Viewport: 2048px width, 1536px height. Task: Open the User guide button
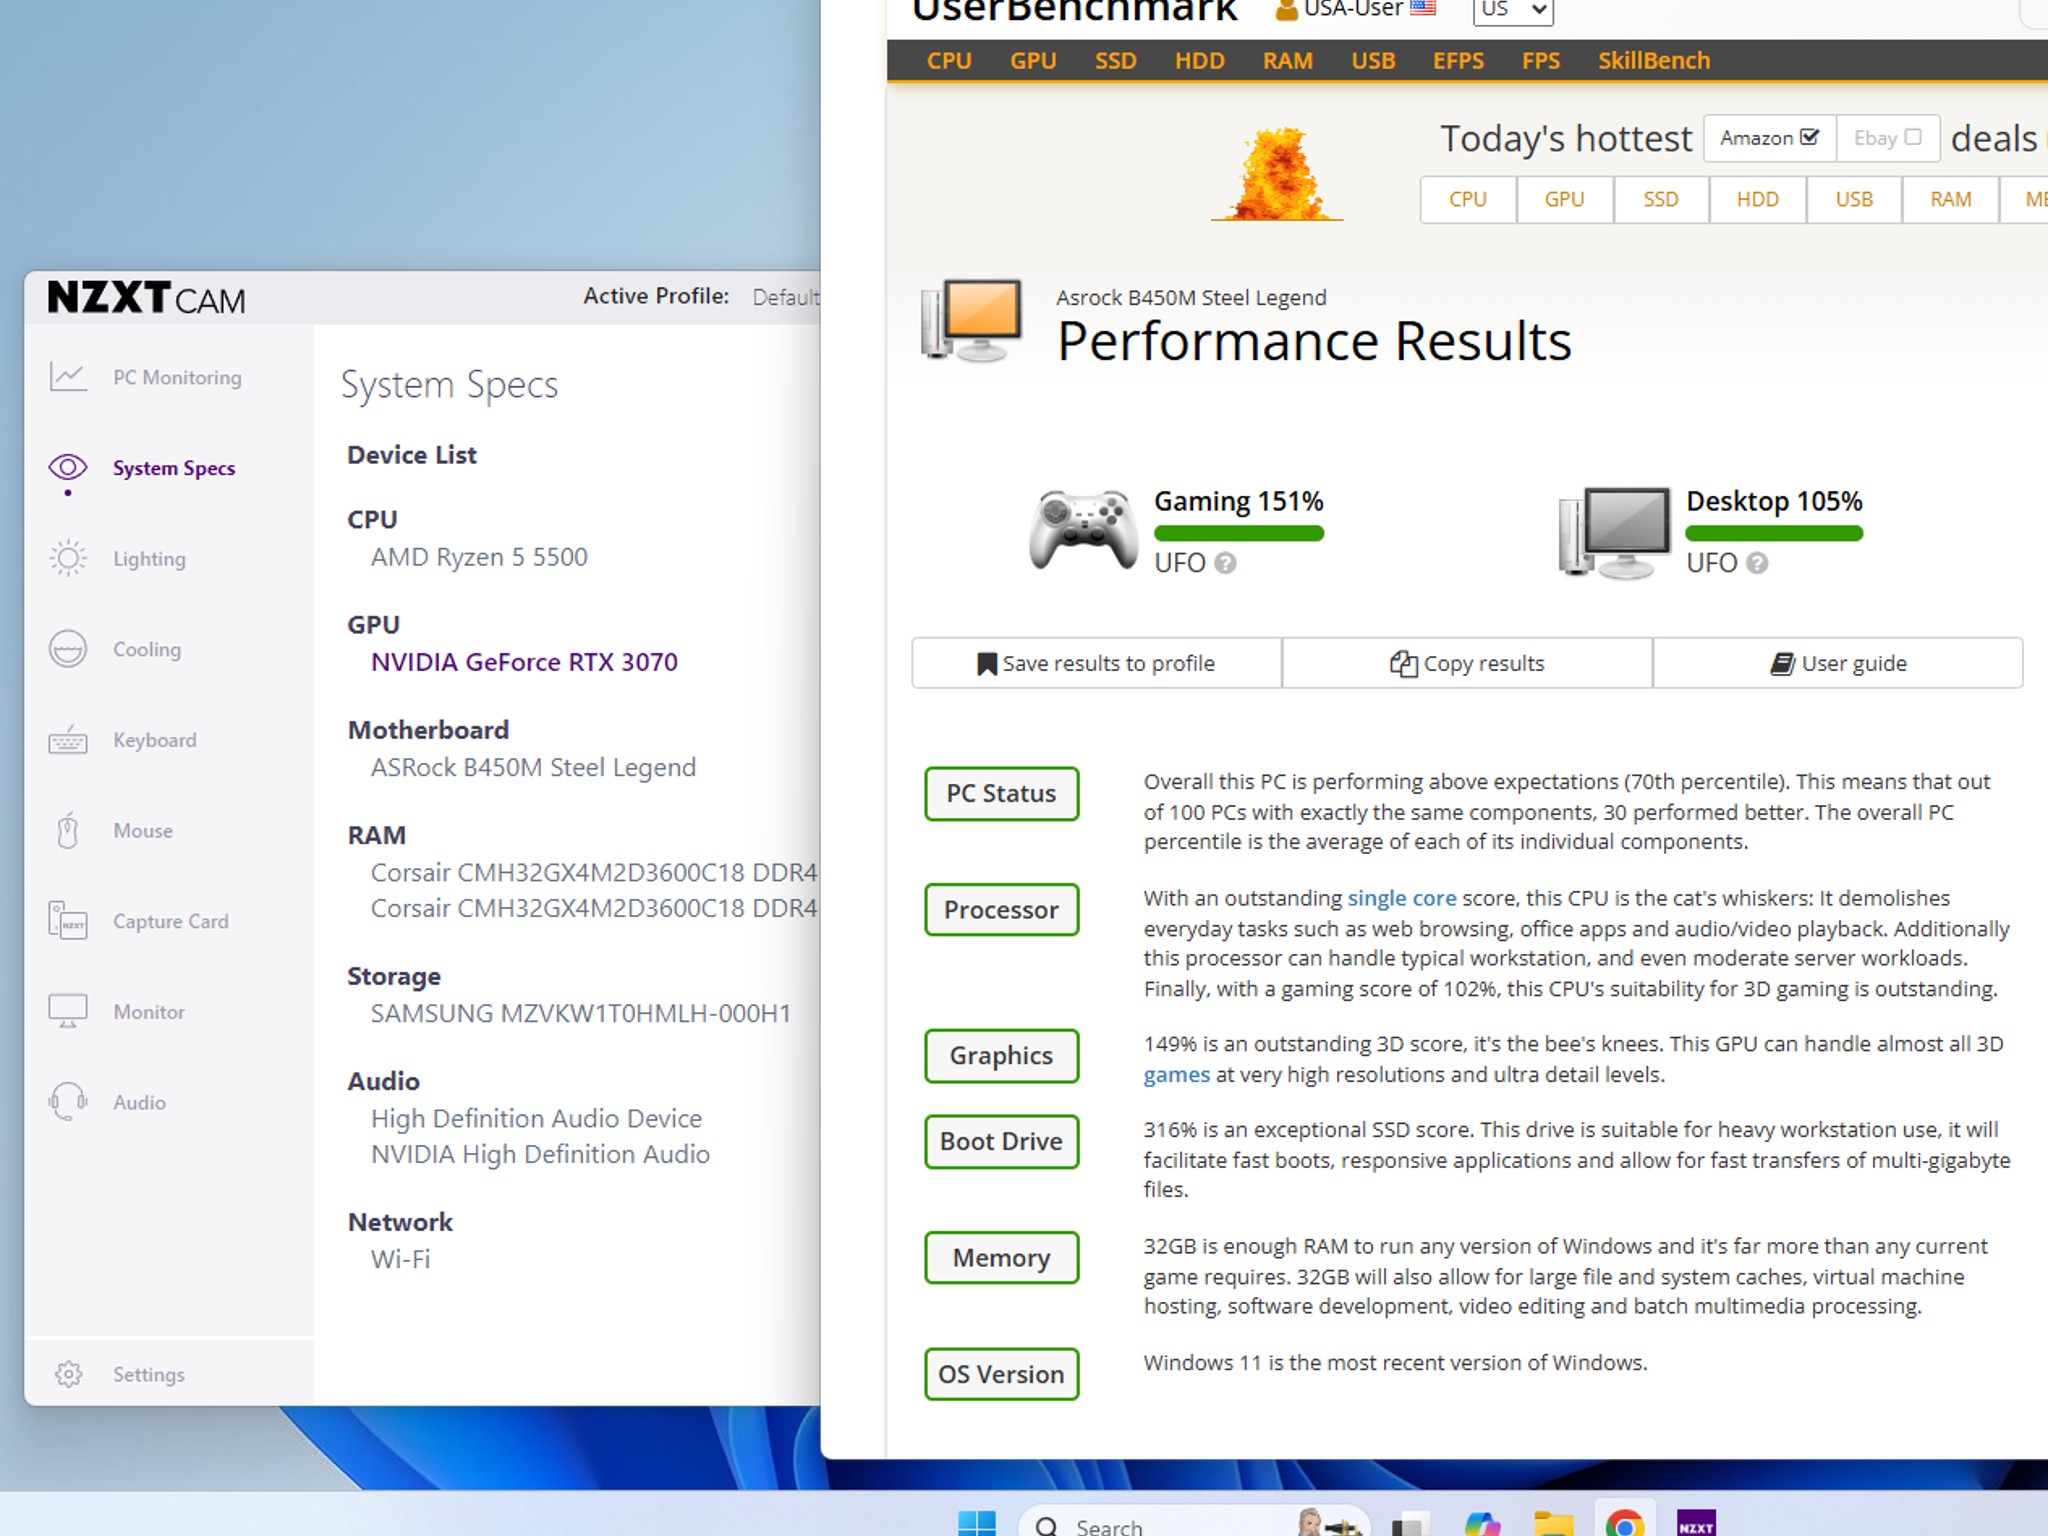(x=1838, y=663)
